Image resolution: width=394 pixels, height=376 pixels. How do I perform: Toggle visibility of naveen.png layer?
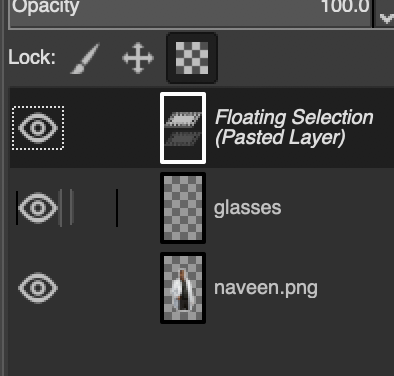[x=38, y=288]
